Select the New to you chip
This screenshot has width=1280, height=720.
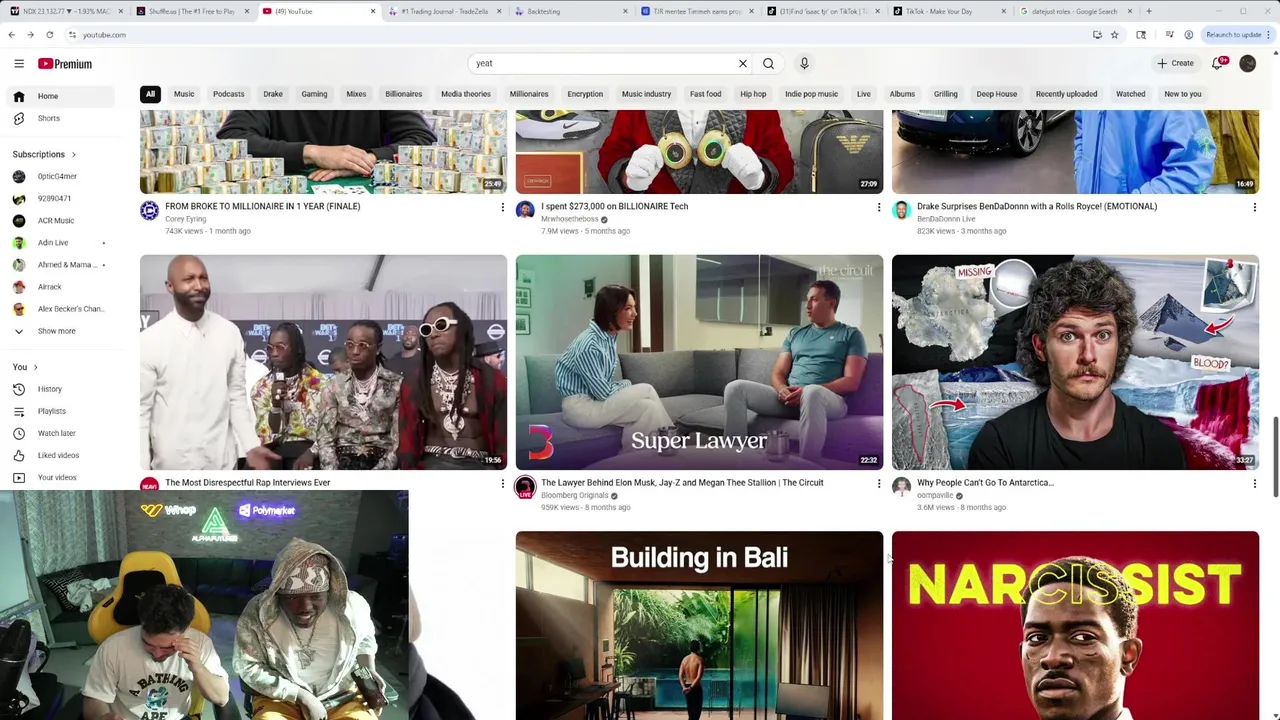coord(1183,94)
